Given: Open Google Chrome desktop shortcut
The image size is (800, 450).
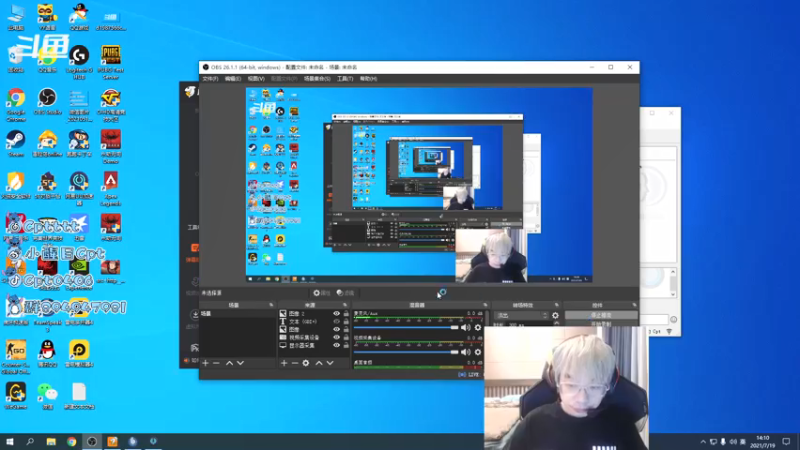Looking at the screenshot, I should click(16, 105).
